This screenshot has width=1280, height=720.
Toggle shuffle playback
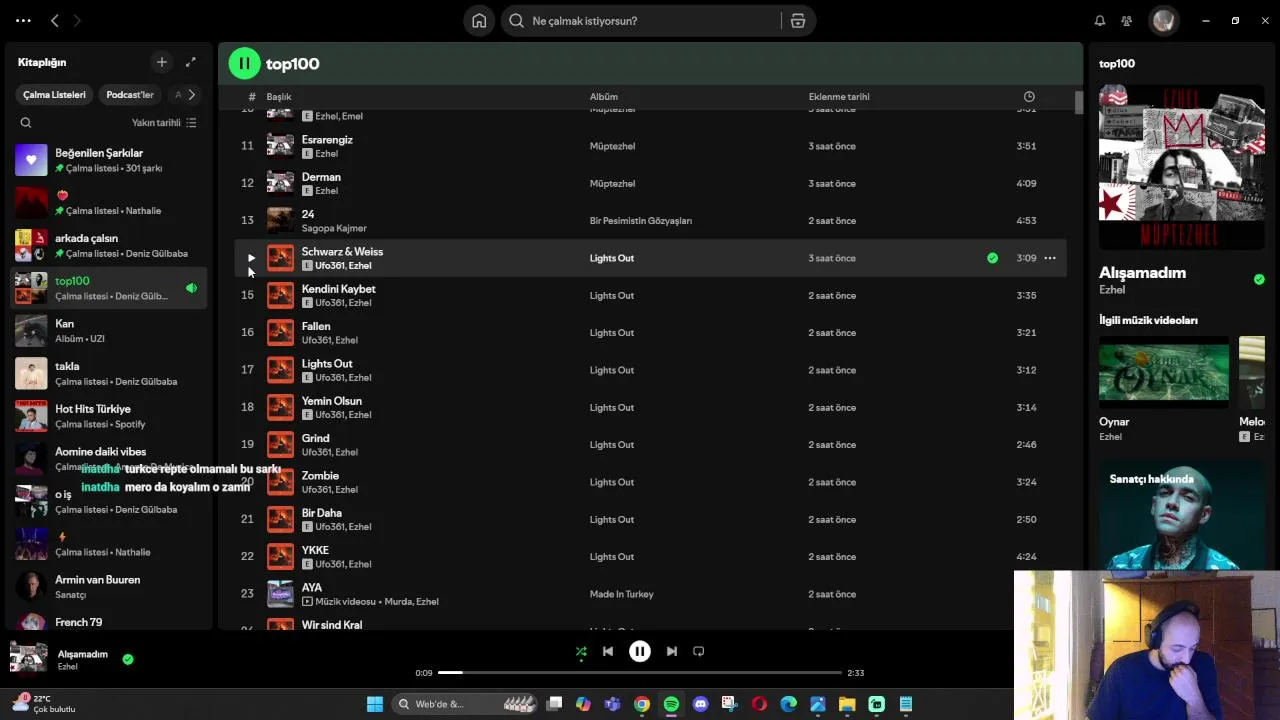point(581,651)
